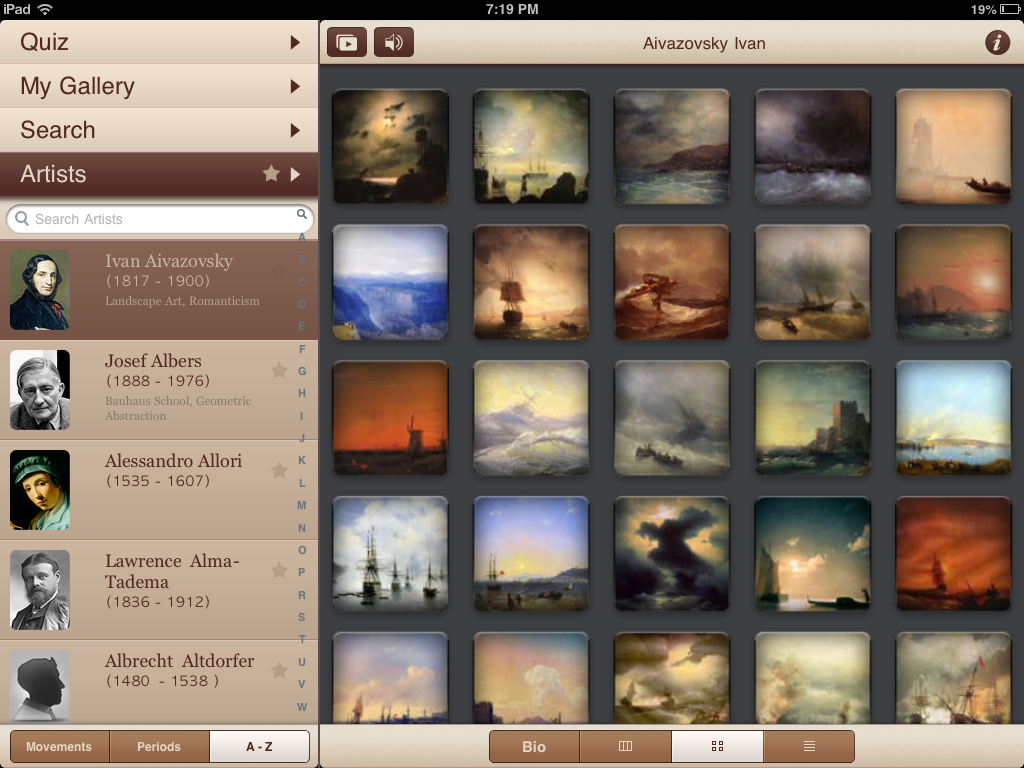
Task: Switch to the Periods tab
Action: tap(159, 747)
